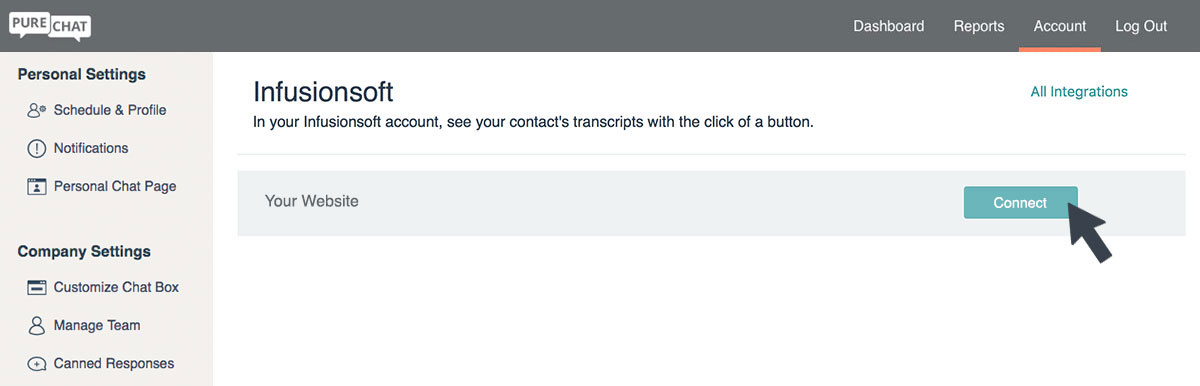
Task: Click the Canned Responses bubble icon
Action: [37, 364]
